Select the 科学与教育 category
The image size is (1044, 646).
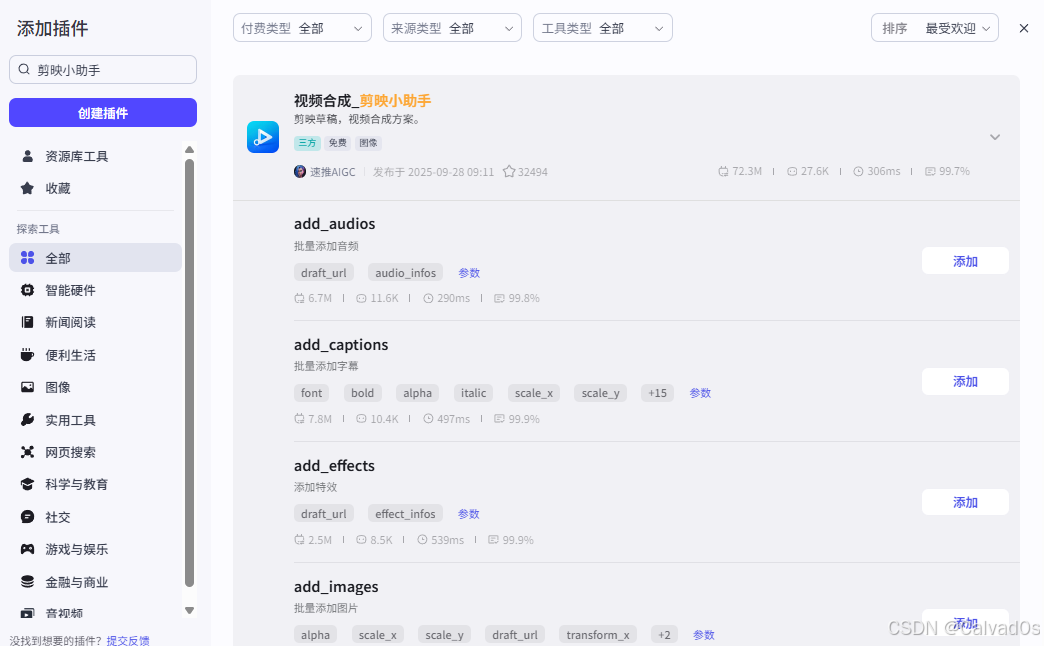point(95,484)
